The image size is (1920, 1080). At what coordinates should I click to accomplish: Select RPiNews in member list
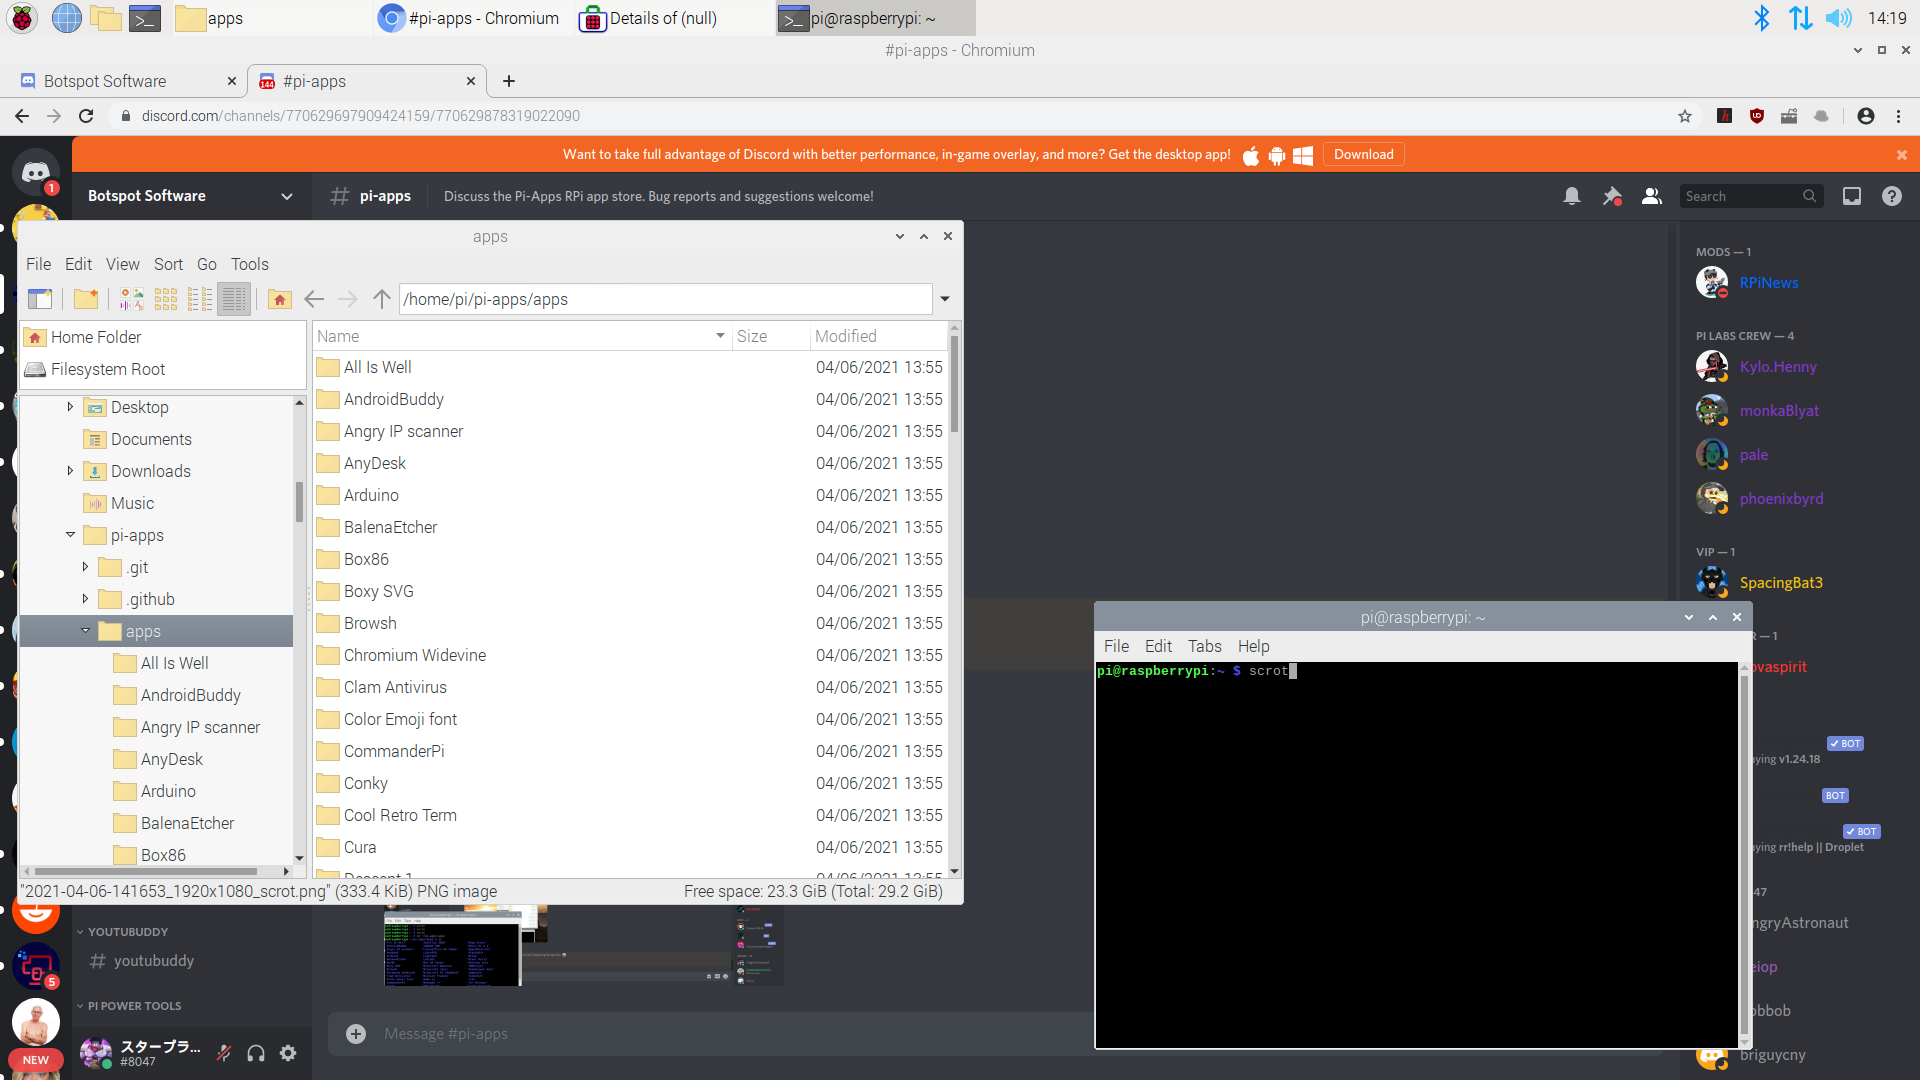tap(1768, 283)
